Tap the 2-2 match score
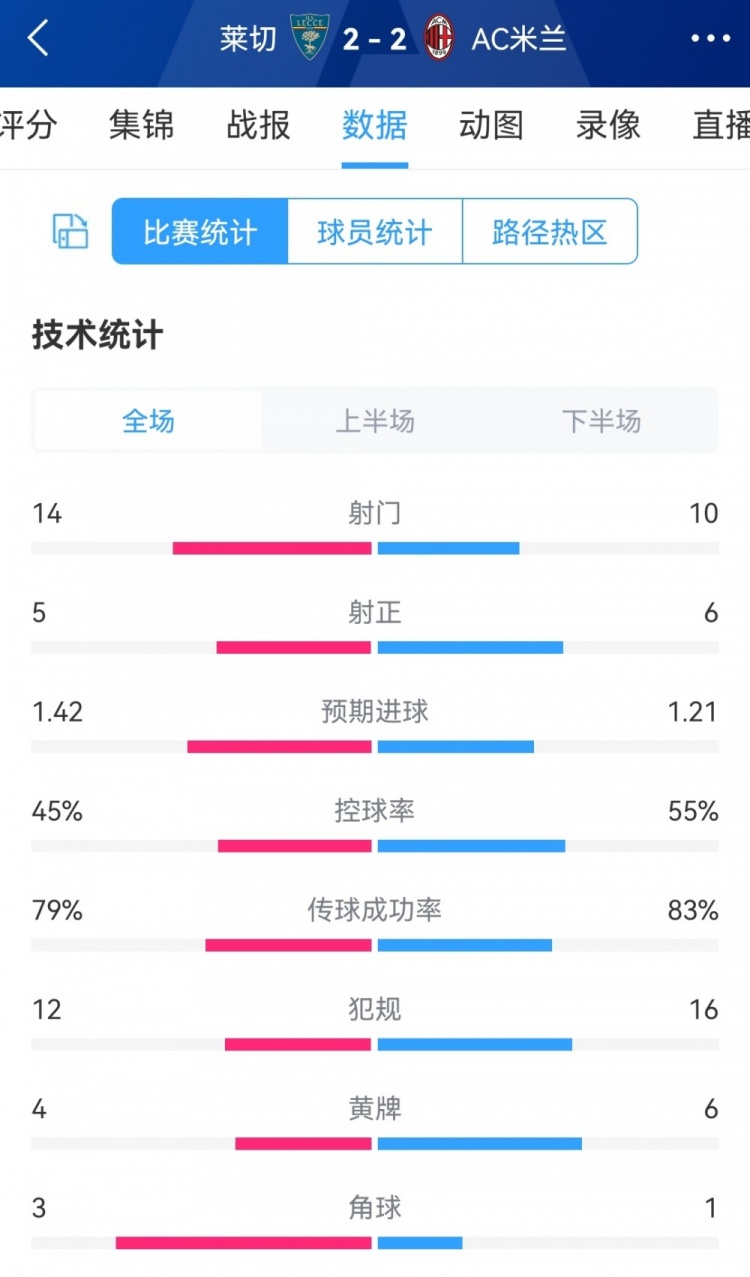The image size is (750, 1277). pyautogui.click(x=375, y=38)
